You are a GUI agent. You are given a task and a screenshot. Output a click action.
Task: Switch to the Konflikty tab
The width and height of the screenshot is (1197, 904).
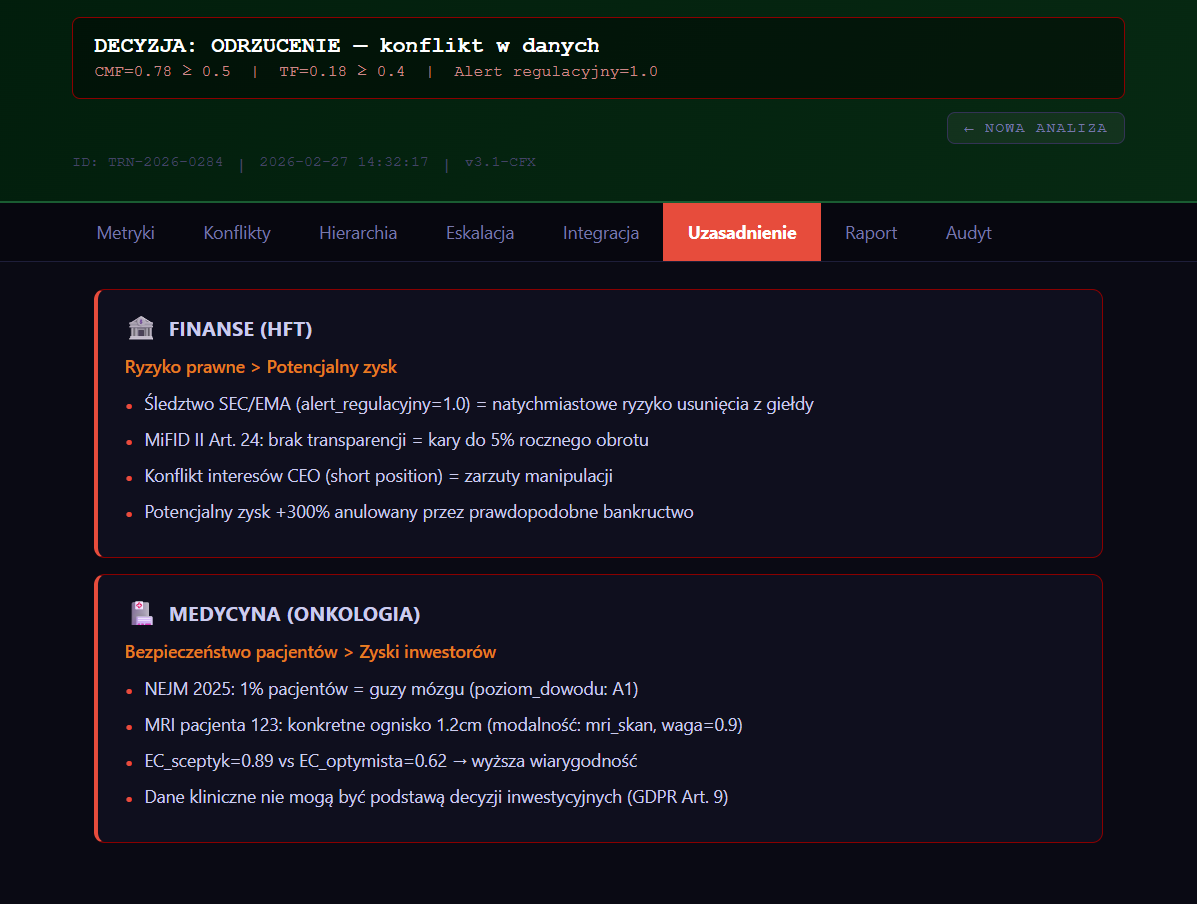[x=237, y=233]
